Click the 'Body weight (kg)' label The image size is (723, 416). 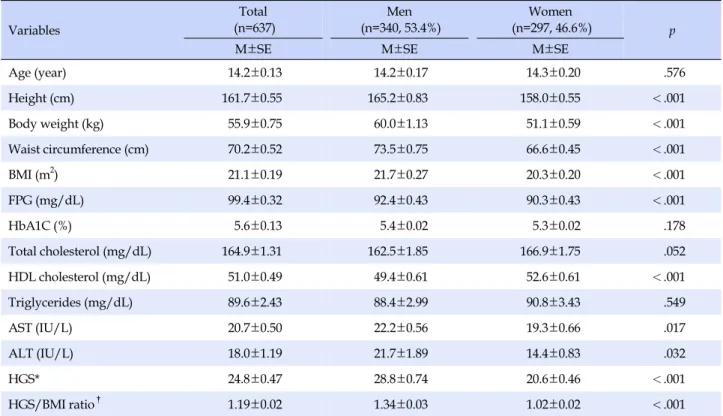56,124
